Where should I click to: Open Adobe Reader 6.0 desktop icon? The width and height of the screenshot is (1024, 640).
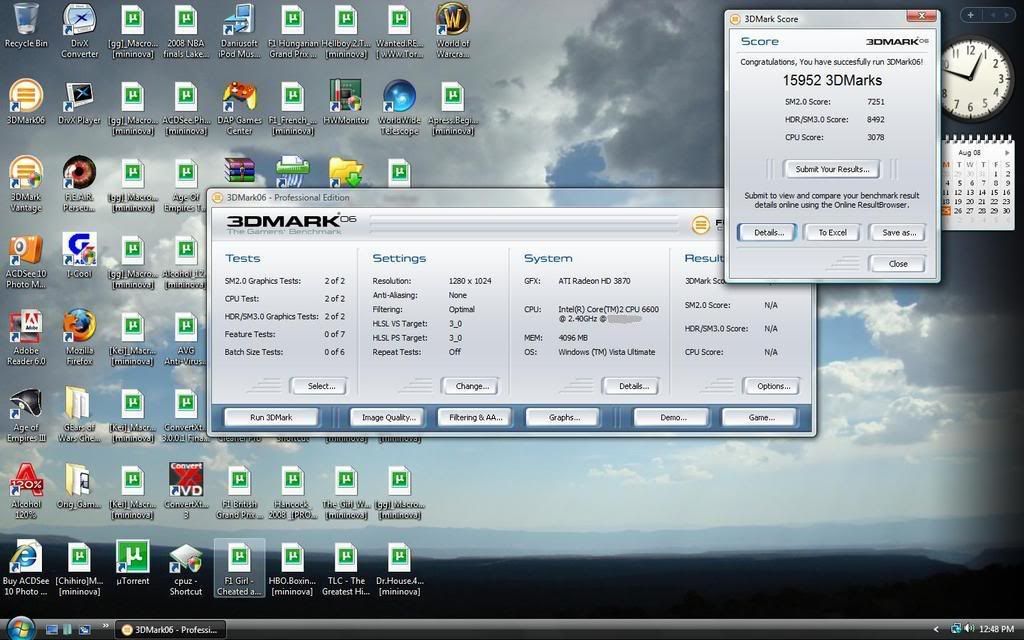tap(26, 338)
